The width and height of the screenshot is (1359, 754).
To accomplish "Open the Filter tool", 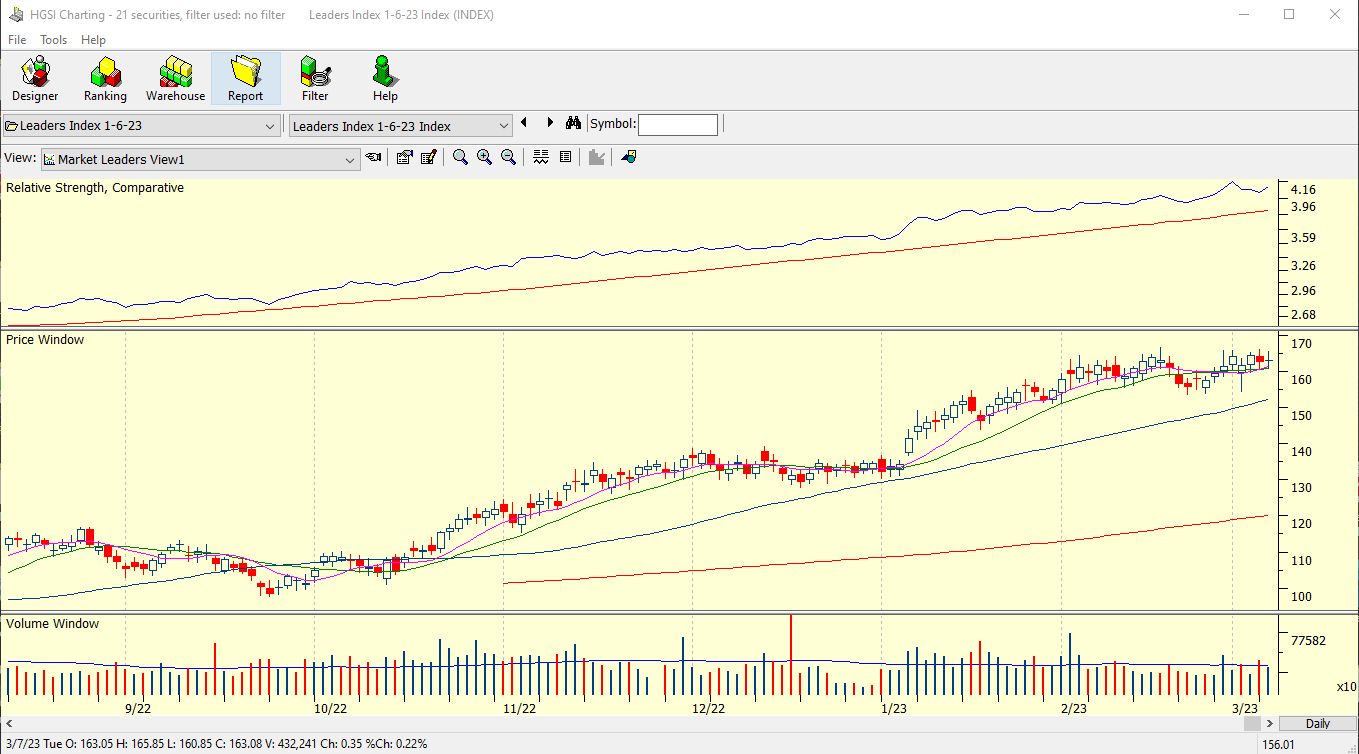I will pos(315,79).
